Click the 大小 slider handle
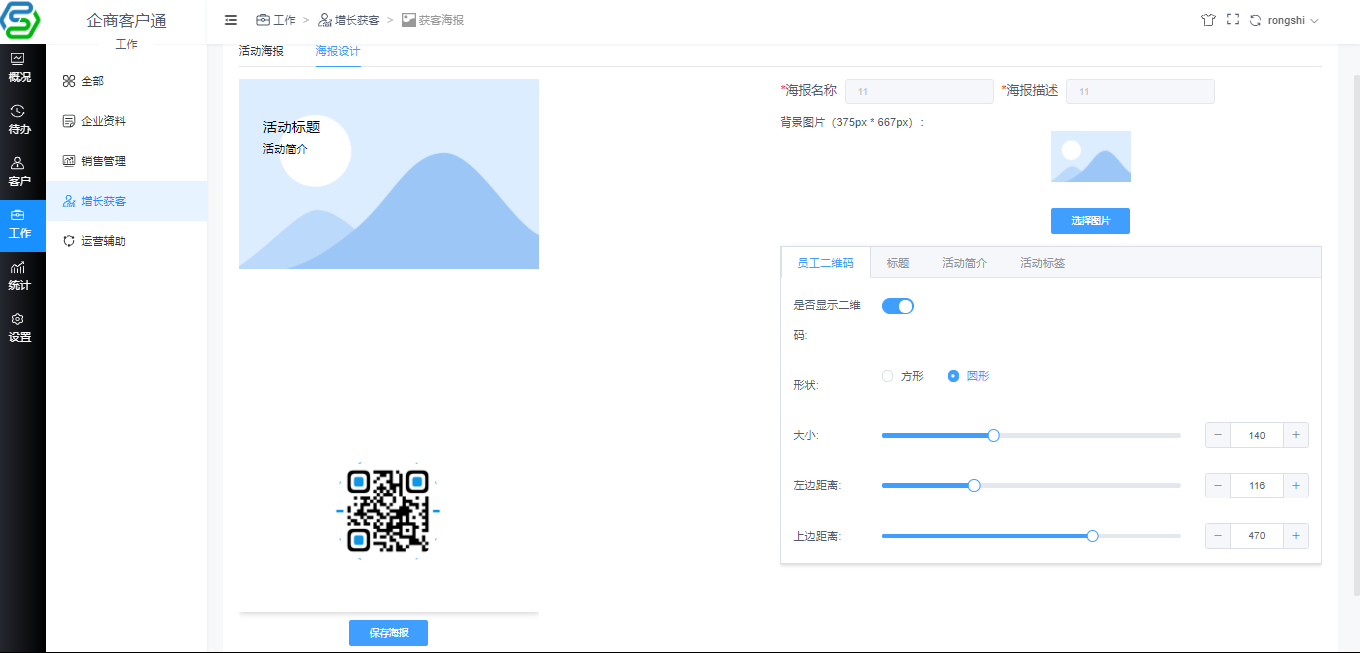 pos(993,435)
